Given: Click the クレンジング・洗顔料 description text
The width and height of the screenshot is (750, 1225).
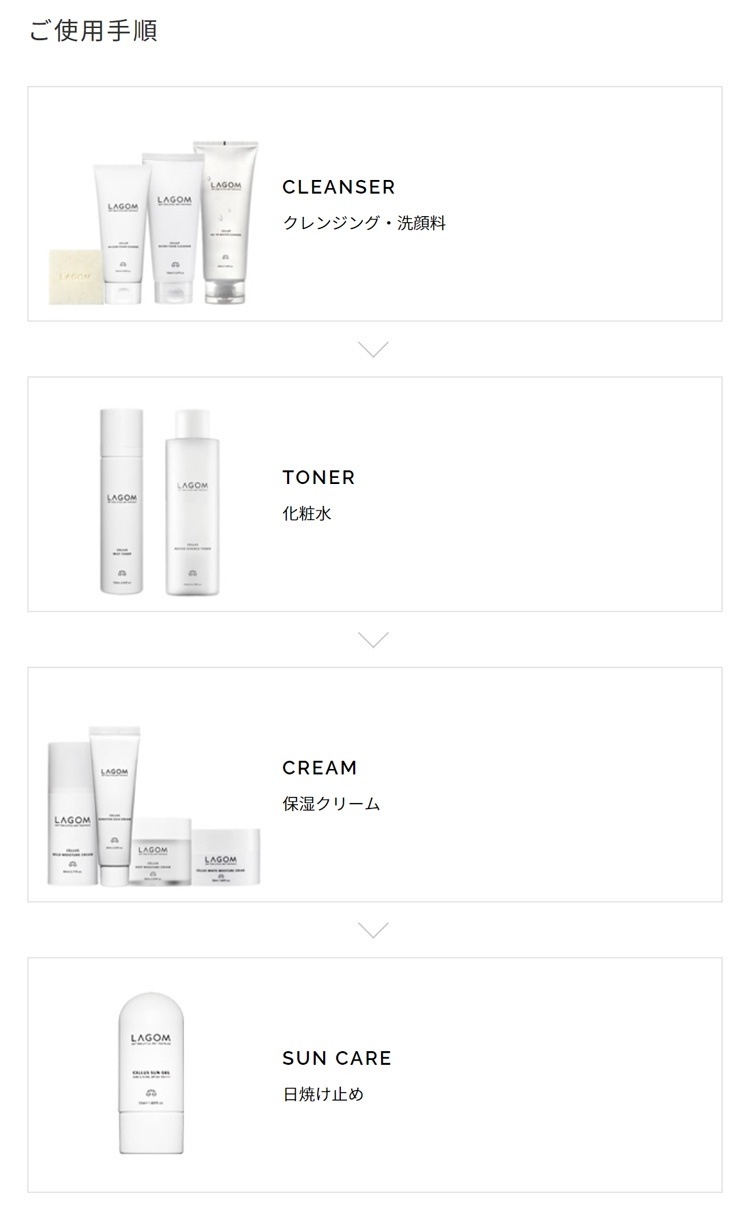Looking at the screenshot, I should point(364,223).
